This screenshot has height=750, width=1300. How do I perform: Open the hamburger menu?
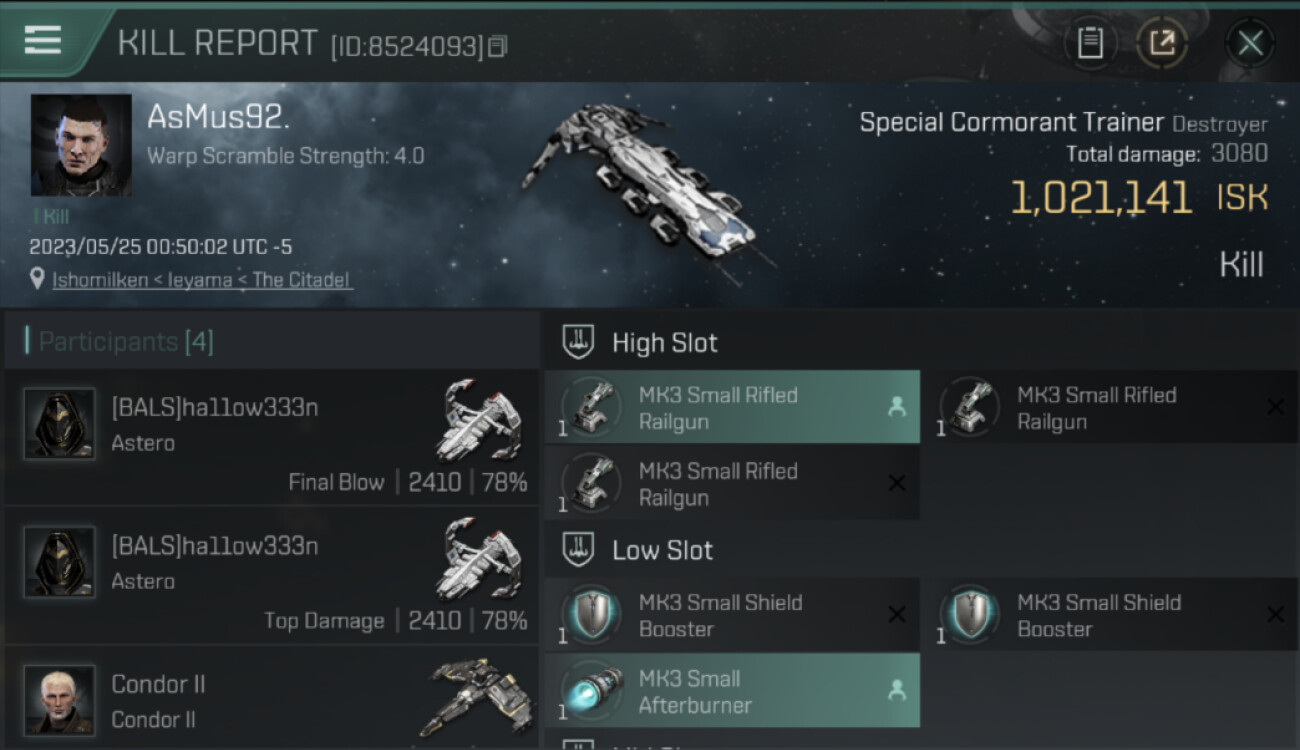pos(43,40)
